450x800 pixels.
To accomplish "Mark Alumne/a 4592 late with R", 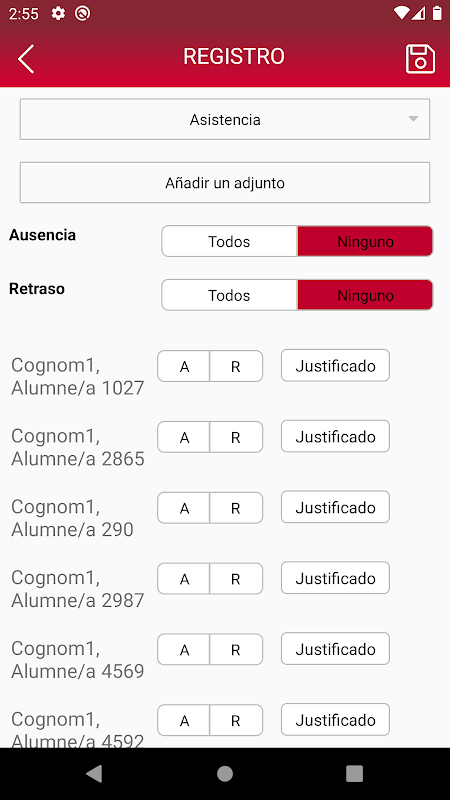I will click(236, 720).
